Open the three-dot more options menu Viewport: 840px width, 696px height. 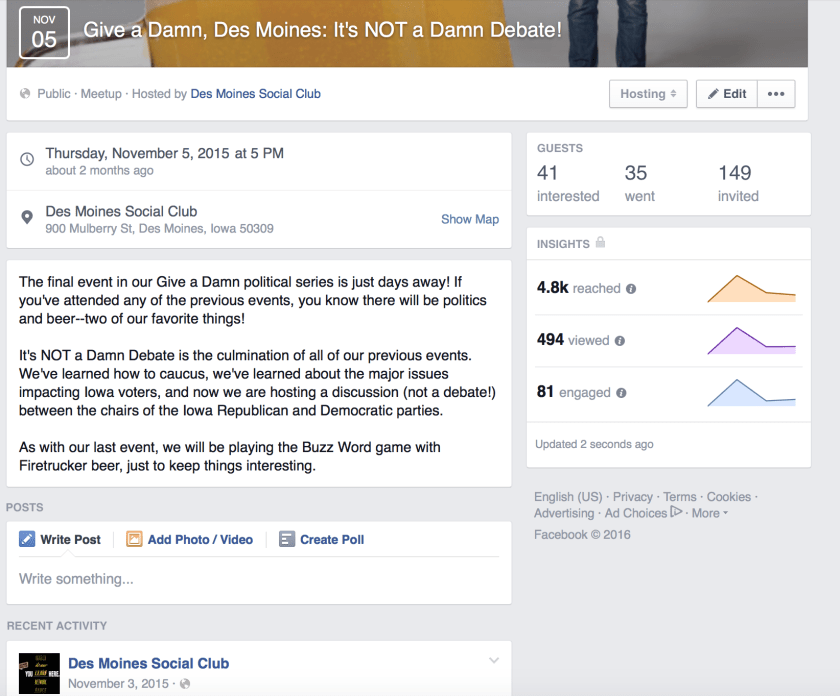776,94
